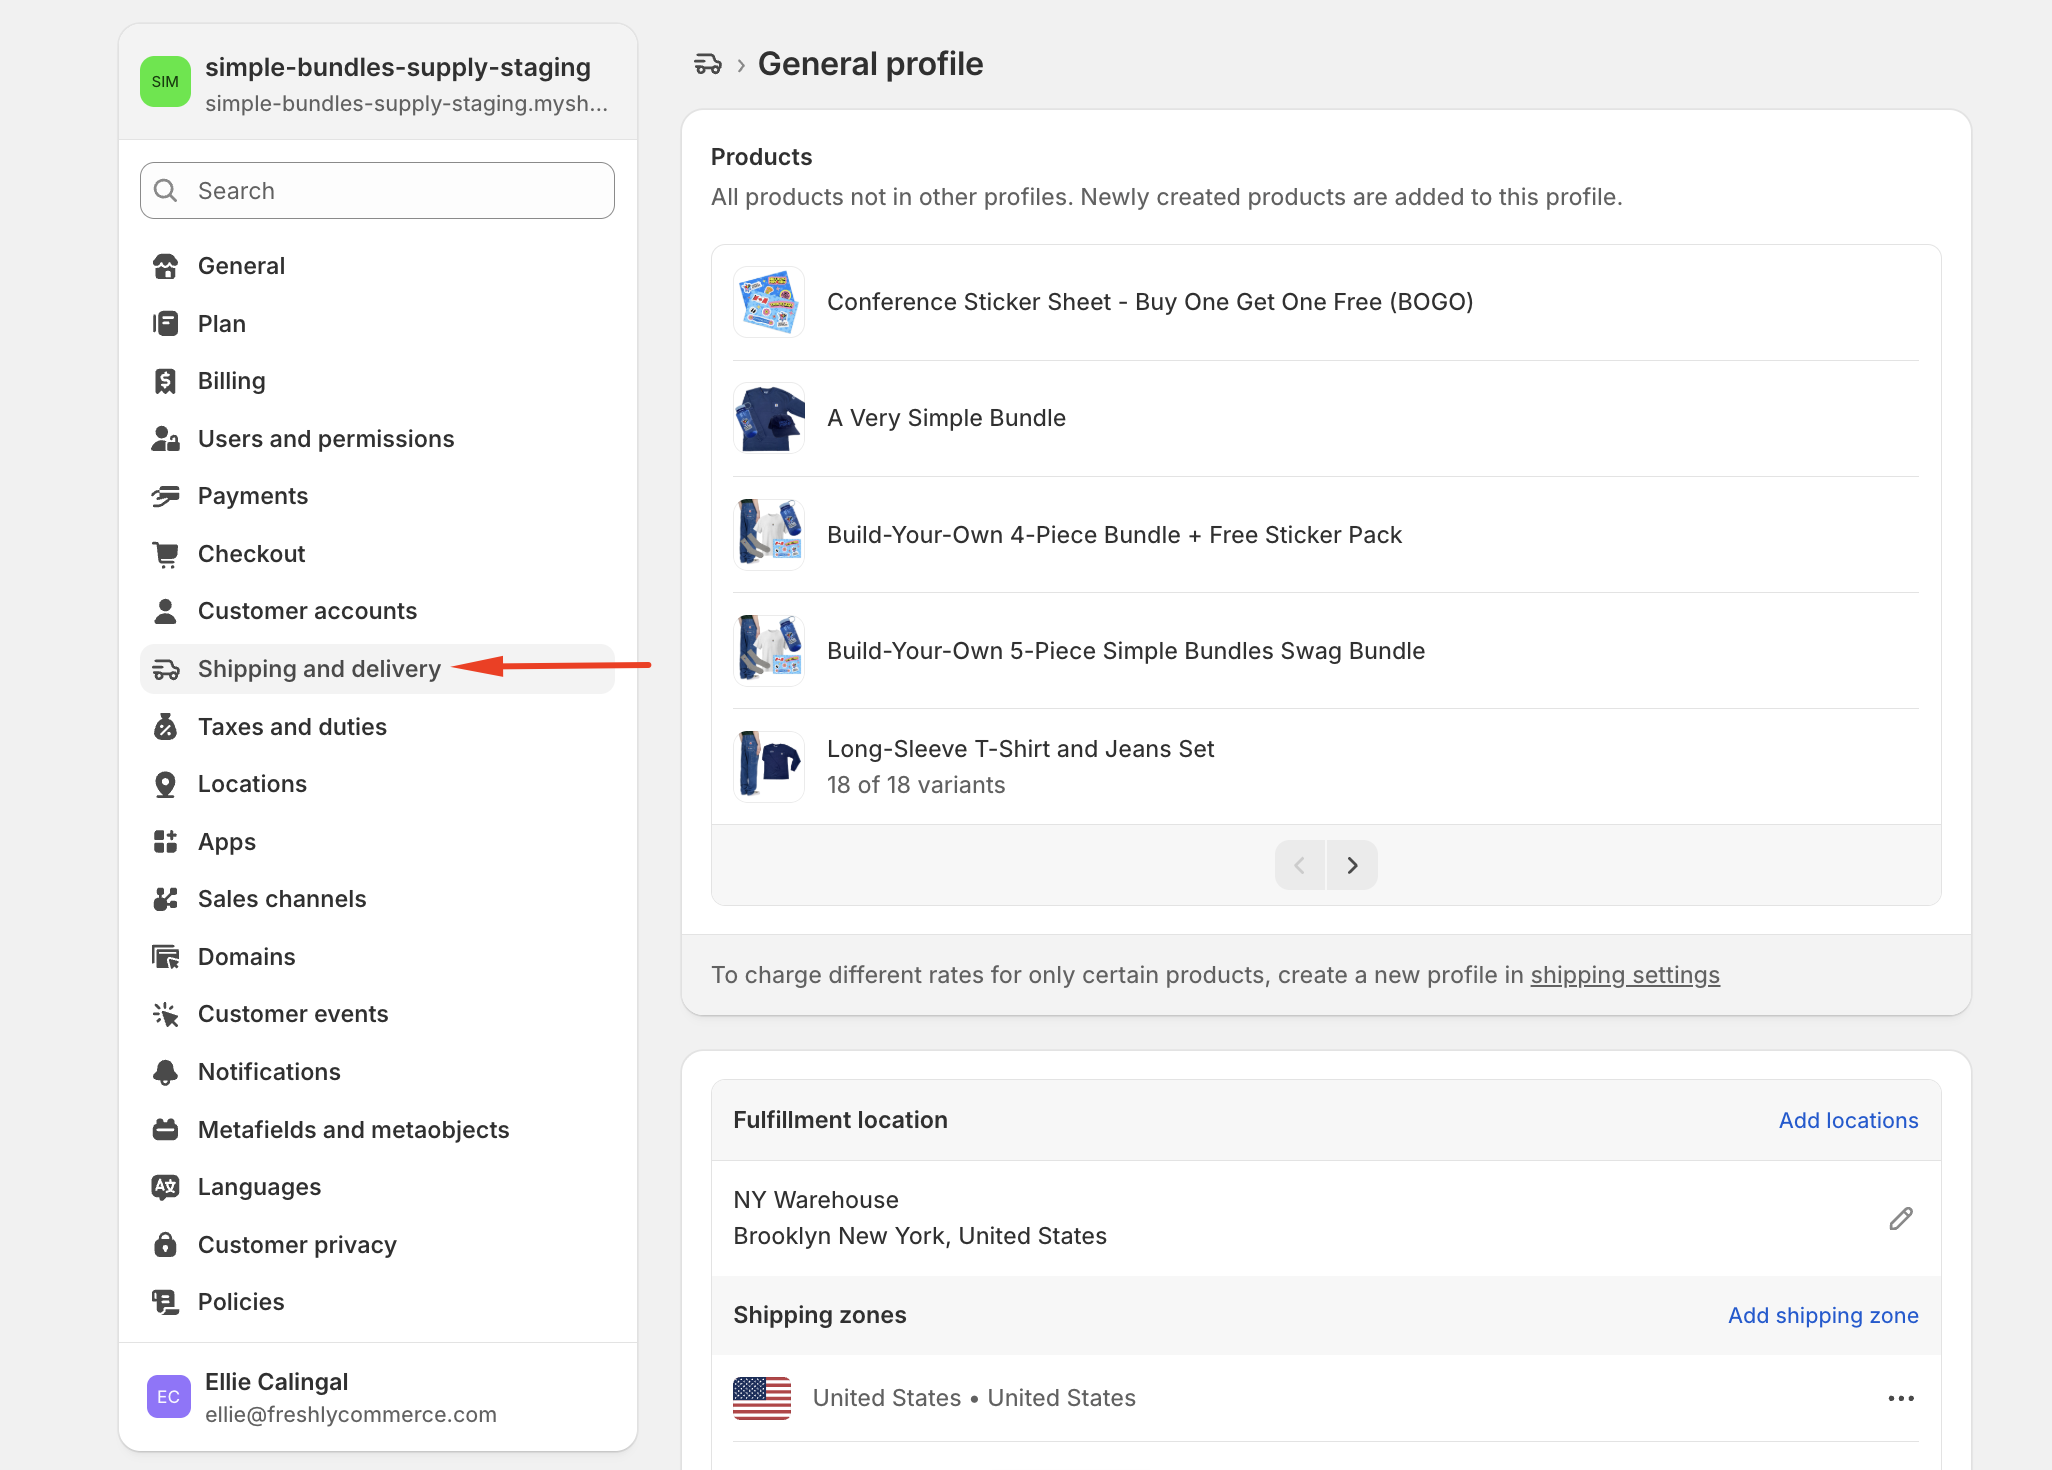Click the Taxes and duties icon
The height and width of the screenshot is (1470, 2052).
point(166,727)
